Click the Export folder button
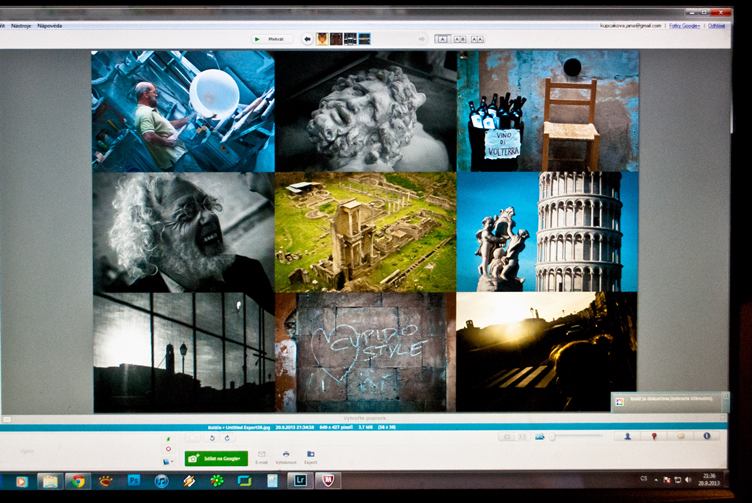The image size is (752, 503). (310, 457)
